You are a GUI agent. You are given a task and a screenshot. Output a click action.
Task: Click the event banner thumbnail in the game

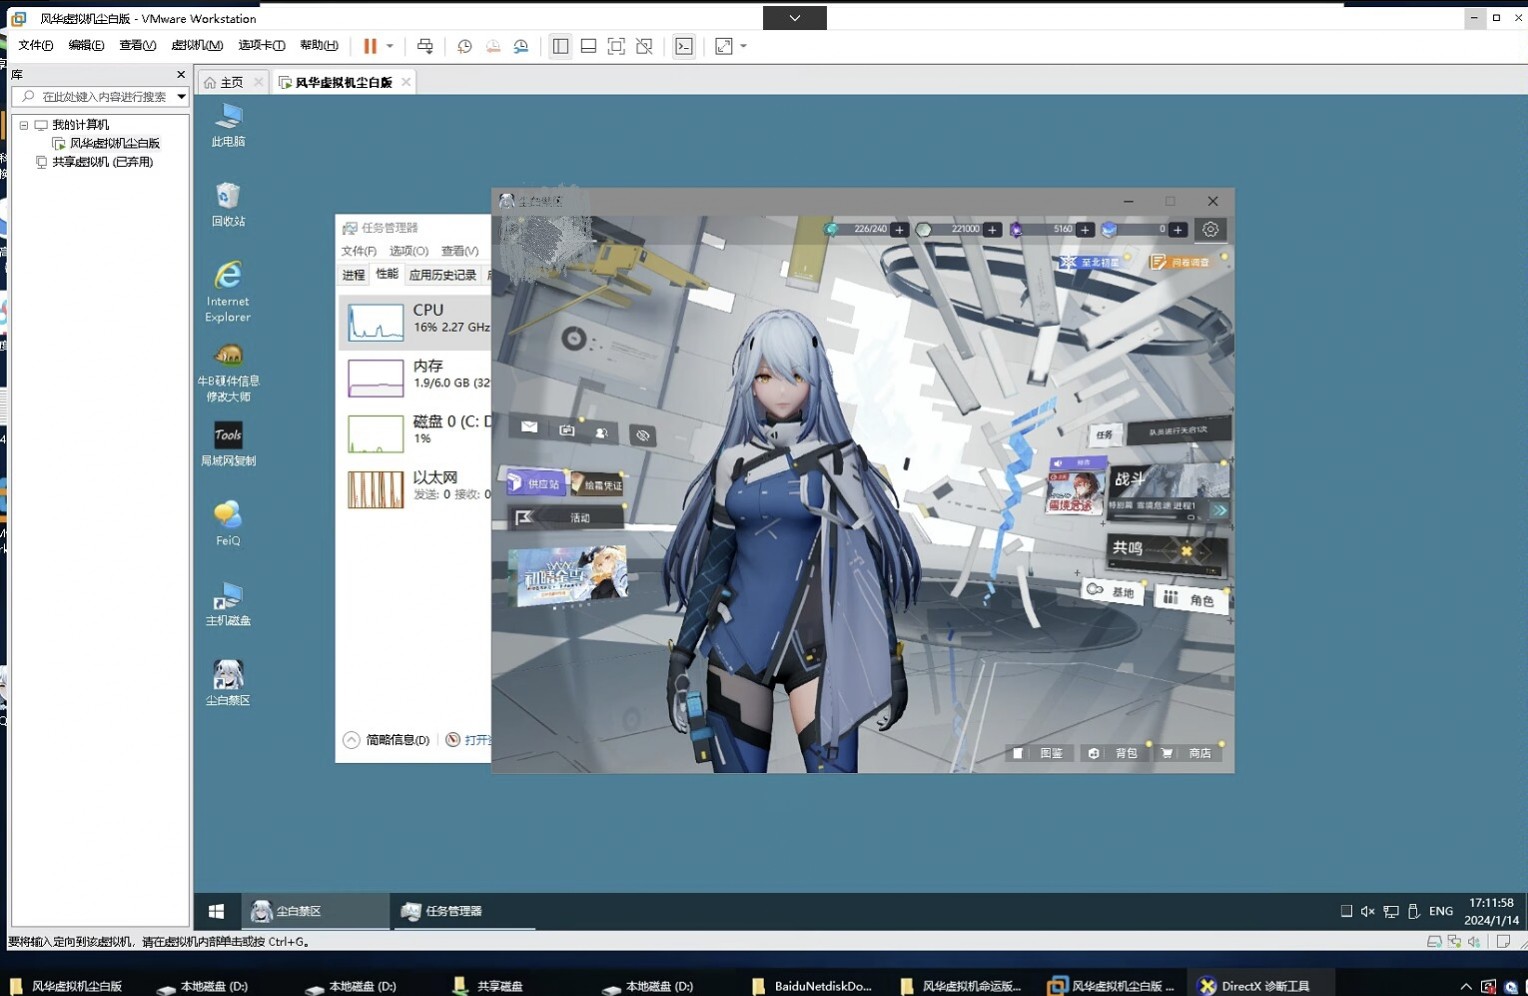click(x=567, y=575)
